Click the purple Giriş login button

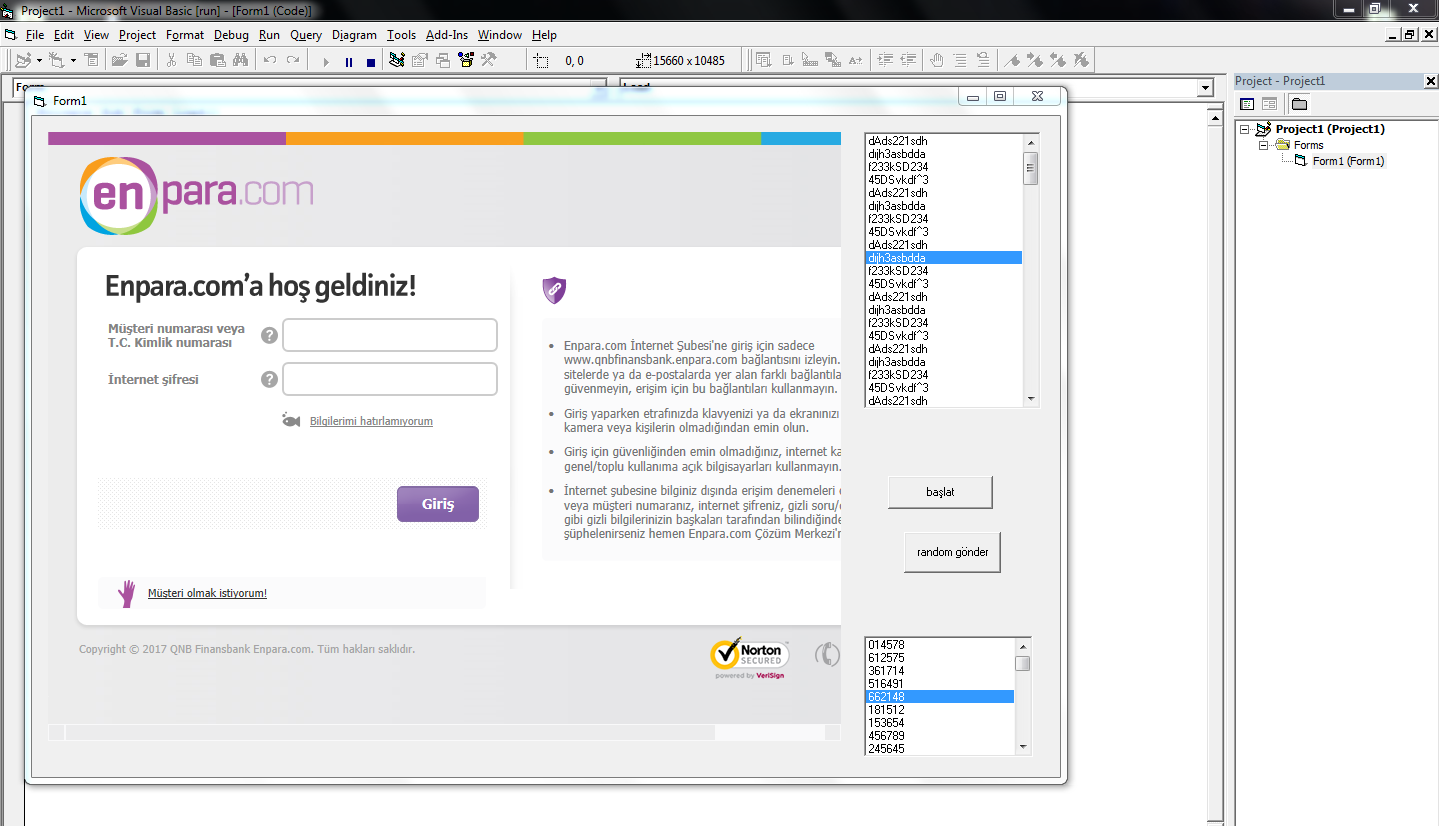[438, 504]
